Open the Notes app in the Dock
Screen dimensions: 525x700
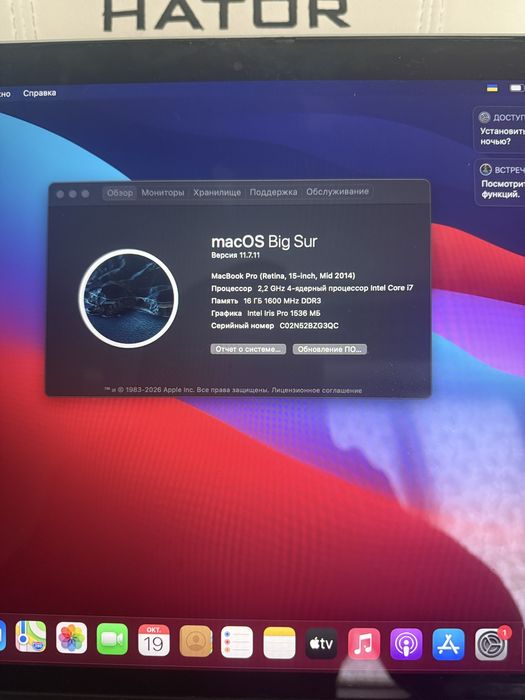pyautogui.click(x=279, y=643)
